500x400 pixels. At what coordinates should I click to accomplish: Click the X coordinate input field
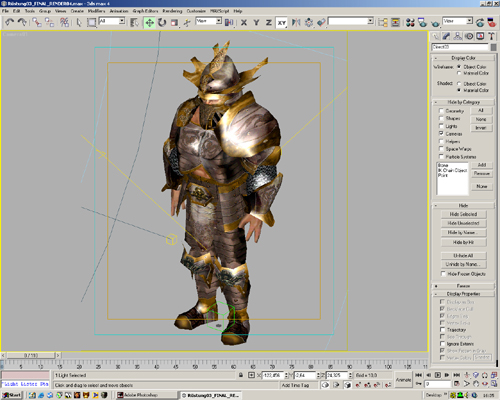coord(273,375)
